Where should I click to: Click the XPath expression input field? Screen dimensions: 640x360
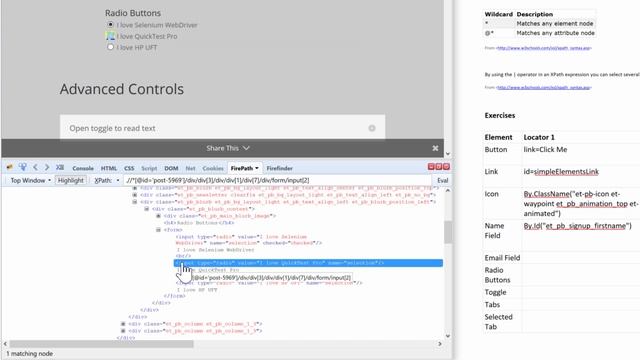[278, 180]
